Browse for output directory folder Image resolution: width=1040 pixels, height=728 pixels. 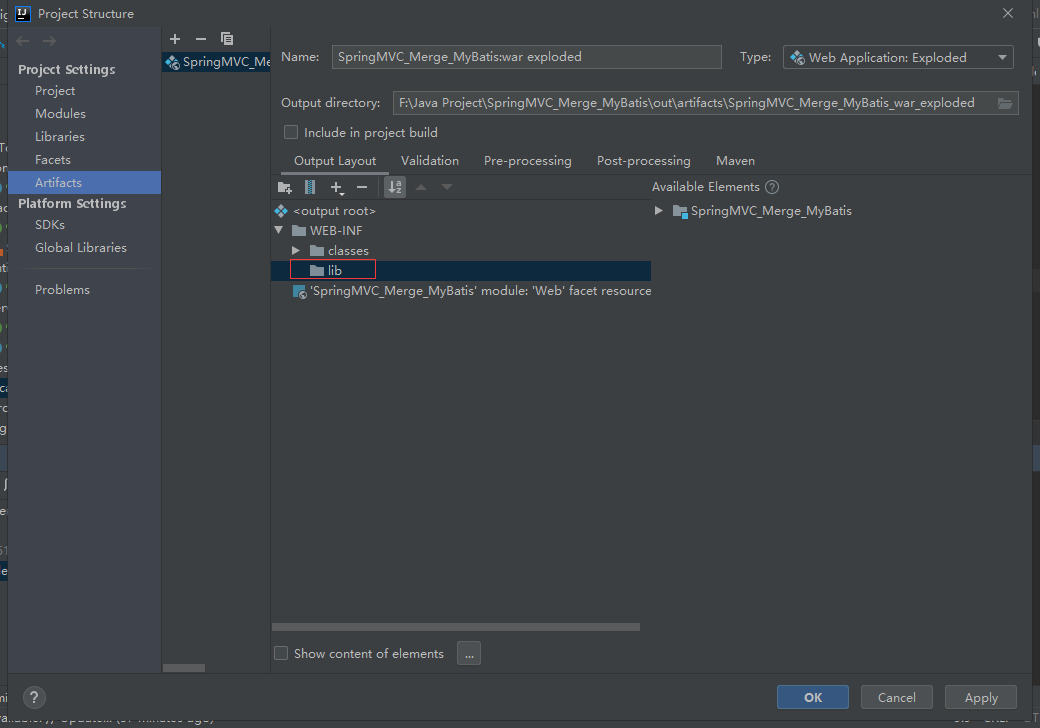[1005, 103]
